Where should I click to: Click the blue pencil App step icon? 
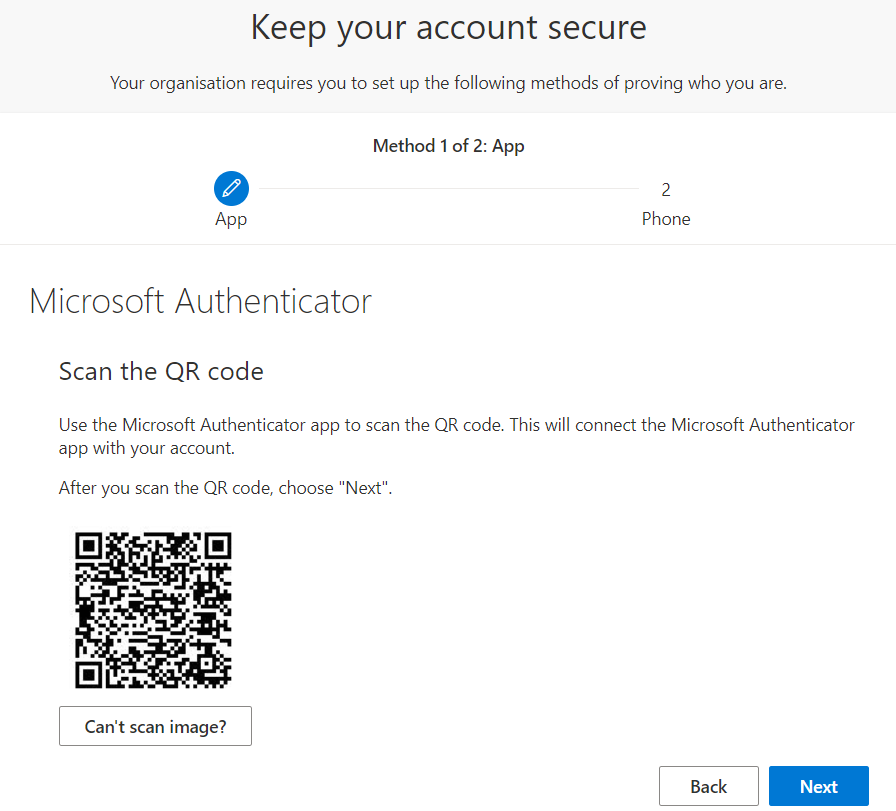[231, 188]
